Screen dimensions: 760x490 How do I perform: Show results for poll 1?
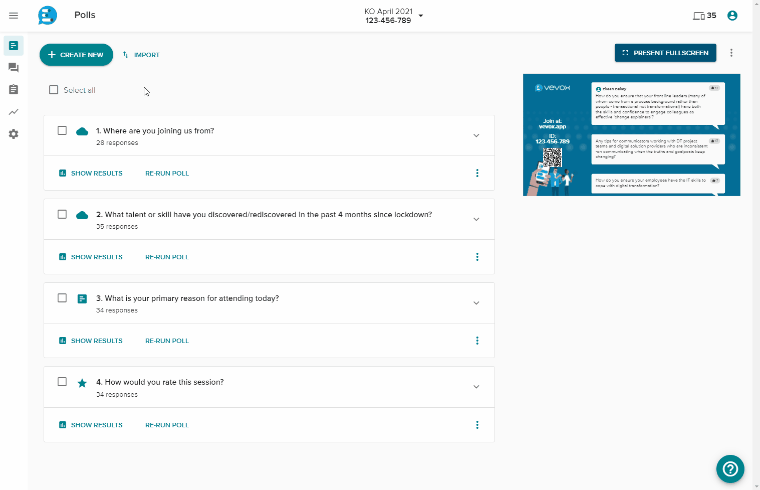(x=91, y=173)
